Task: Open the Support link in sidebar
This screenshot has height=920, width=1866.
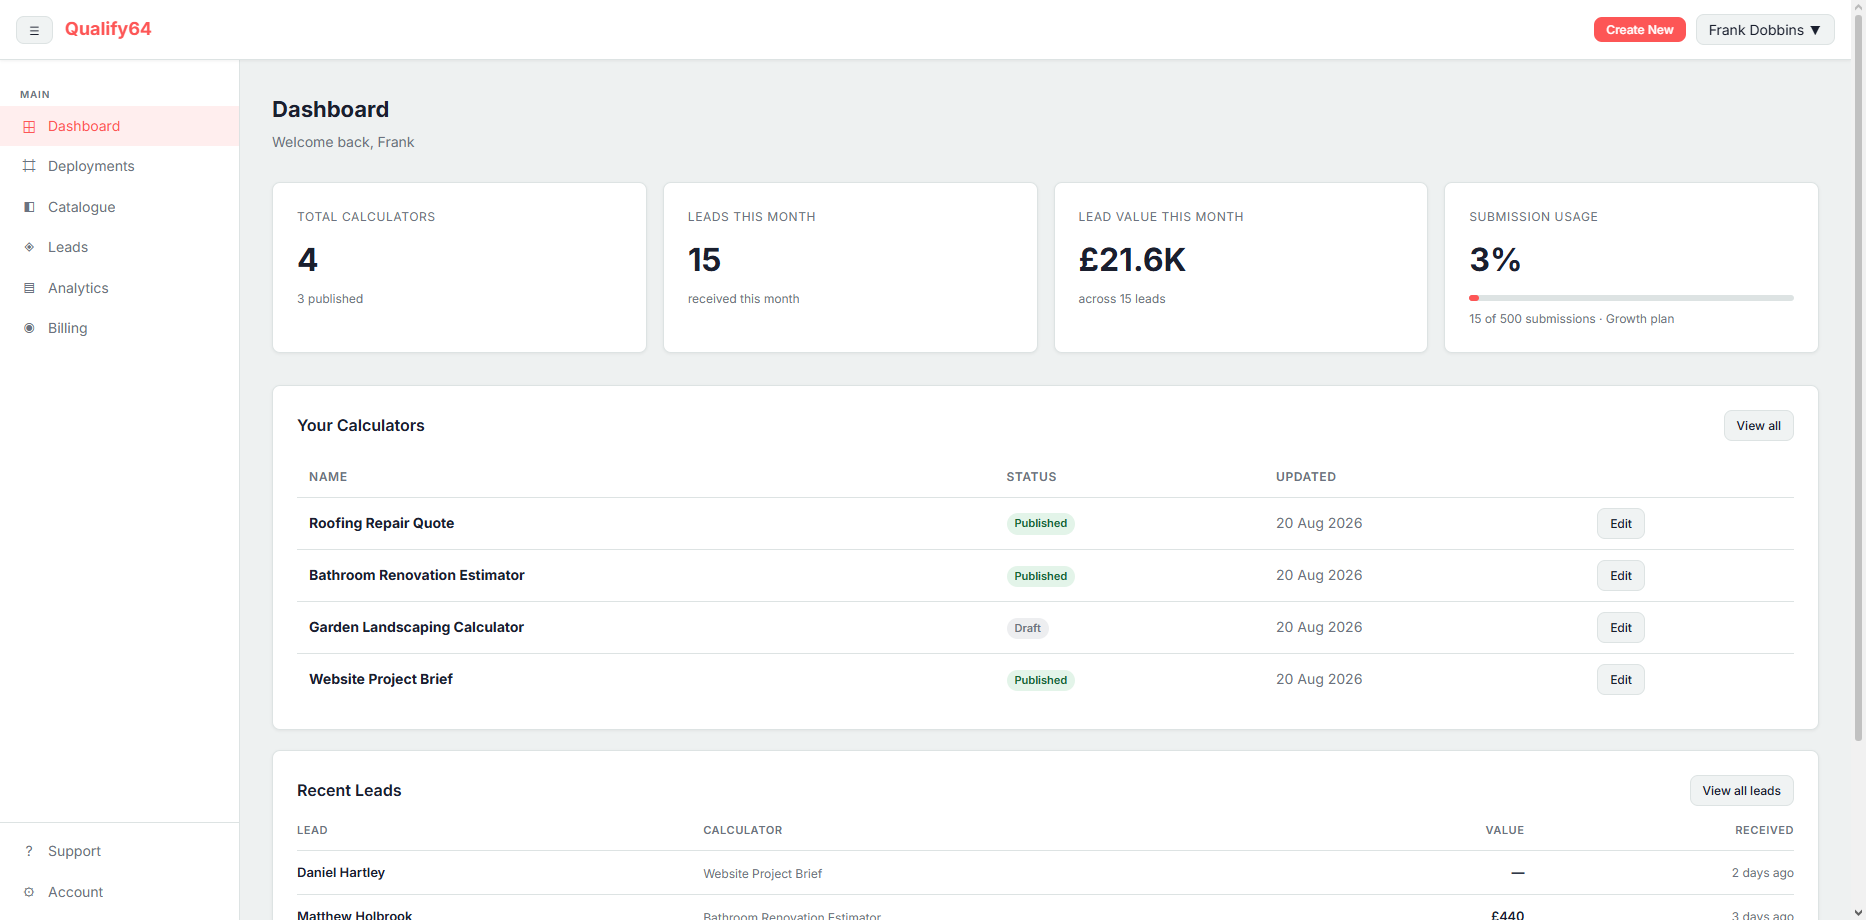Action: (119, 851)
